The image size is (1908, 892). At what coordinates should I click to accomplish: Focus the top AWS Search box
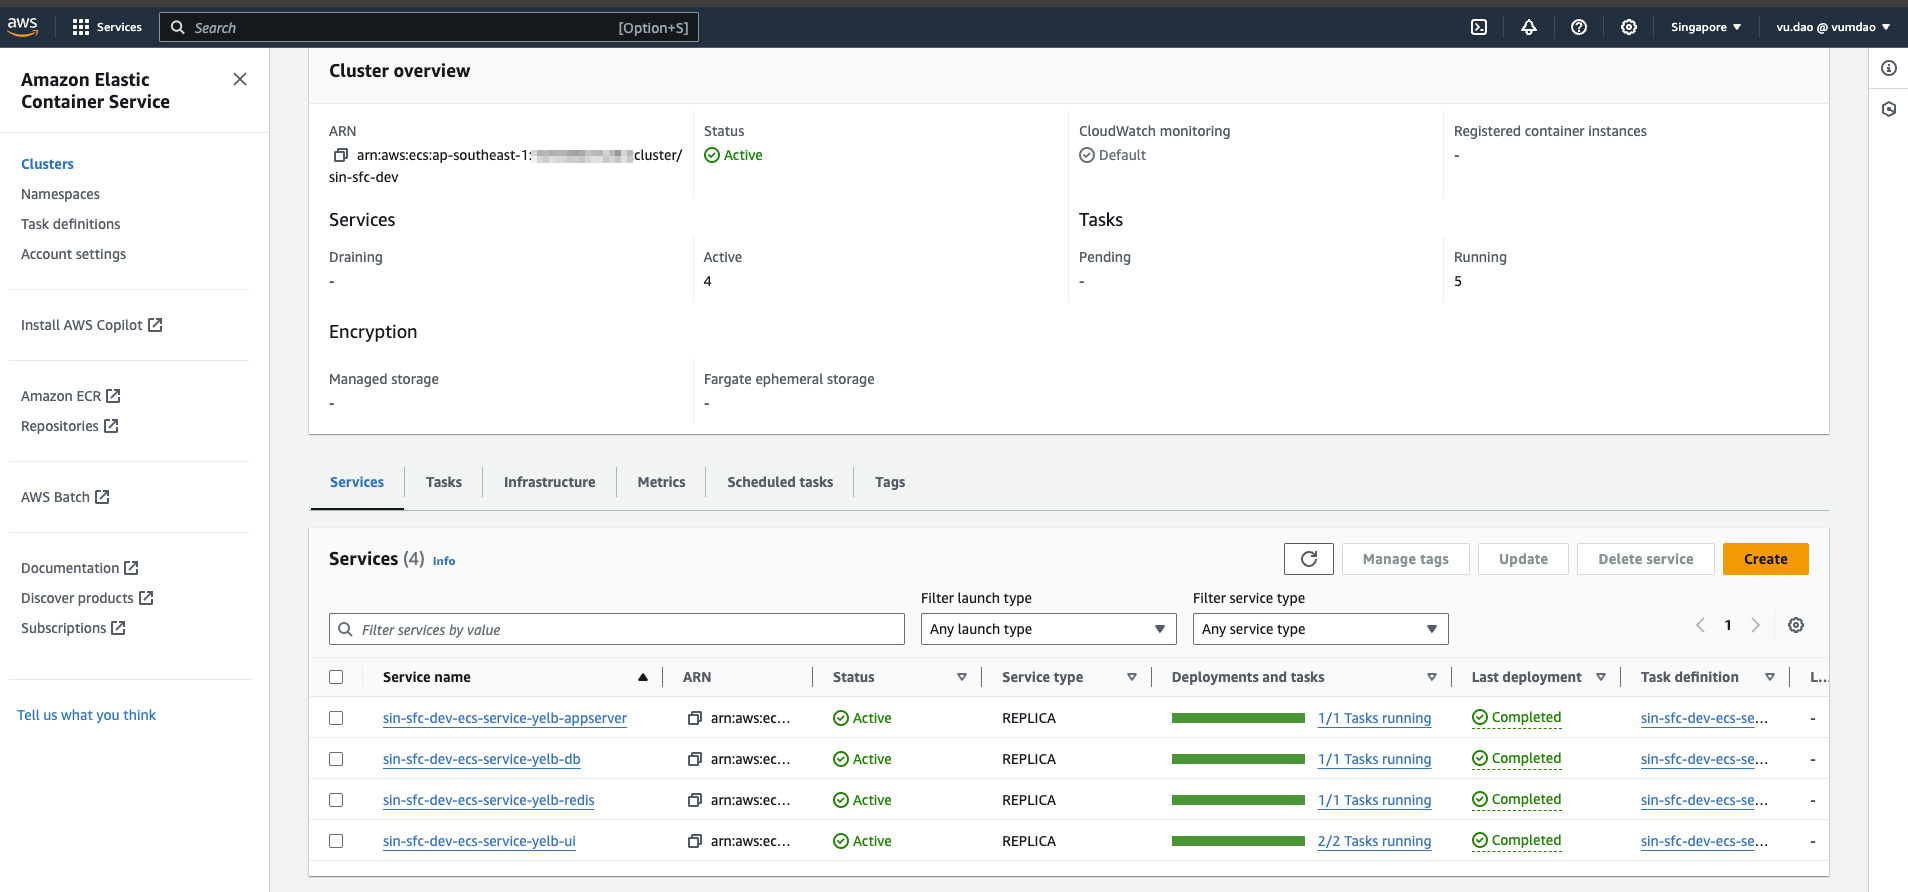pyautogui.click(x=428, y=27)
